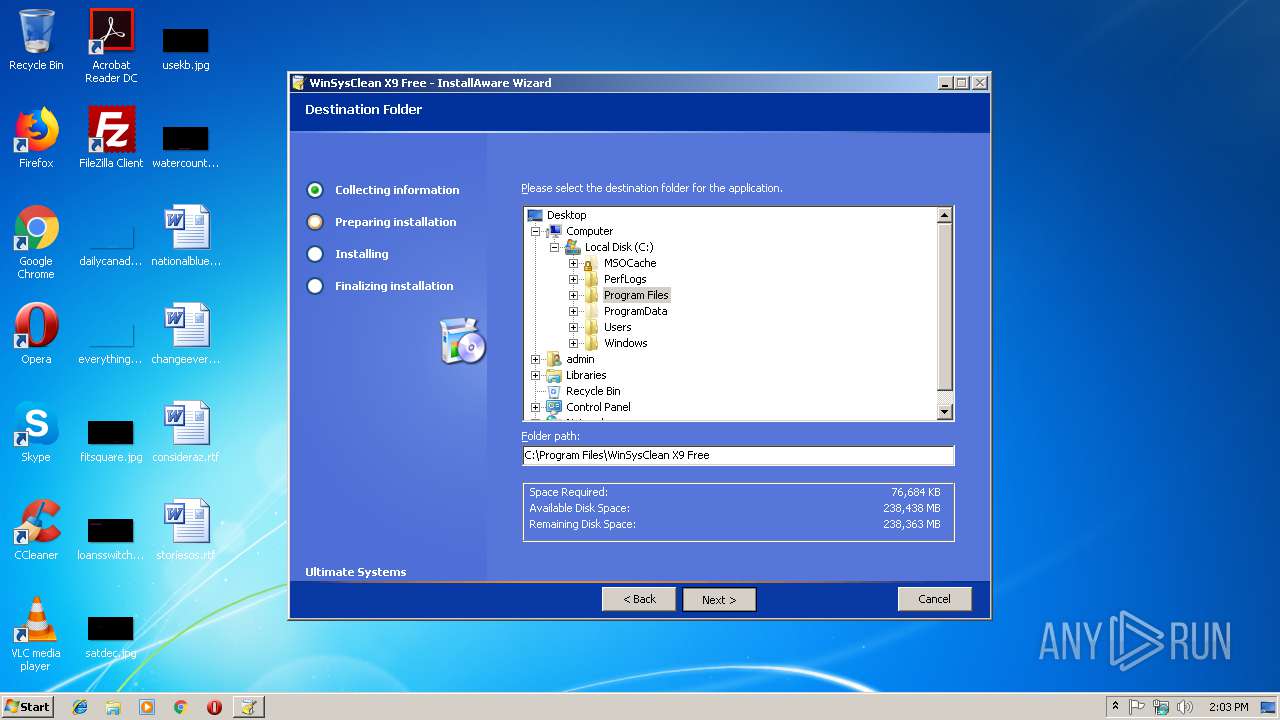Image resolution: width=1280 pixels, height=720 pixels.
Task: Open consideraz.rtf file icon
Action: (x=186, y=432)
